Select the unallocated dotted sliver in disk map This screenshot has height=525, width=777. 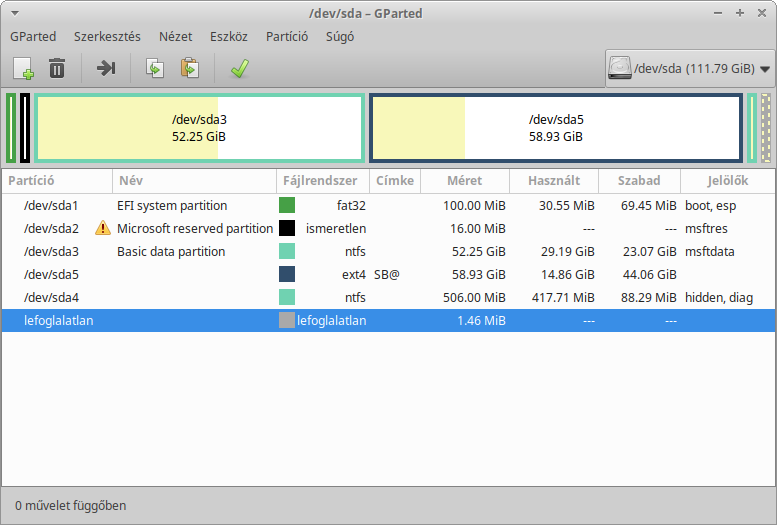point(766,128)
